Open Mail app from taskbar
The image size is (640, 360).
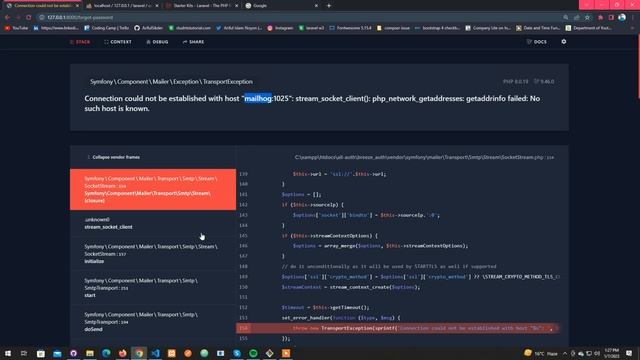click(57, 353)
